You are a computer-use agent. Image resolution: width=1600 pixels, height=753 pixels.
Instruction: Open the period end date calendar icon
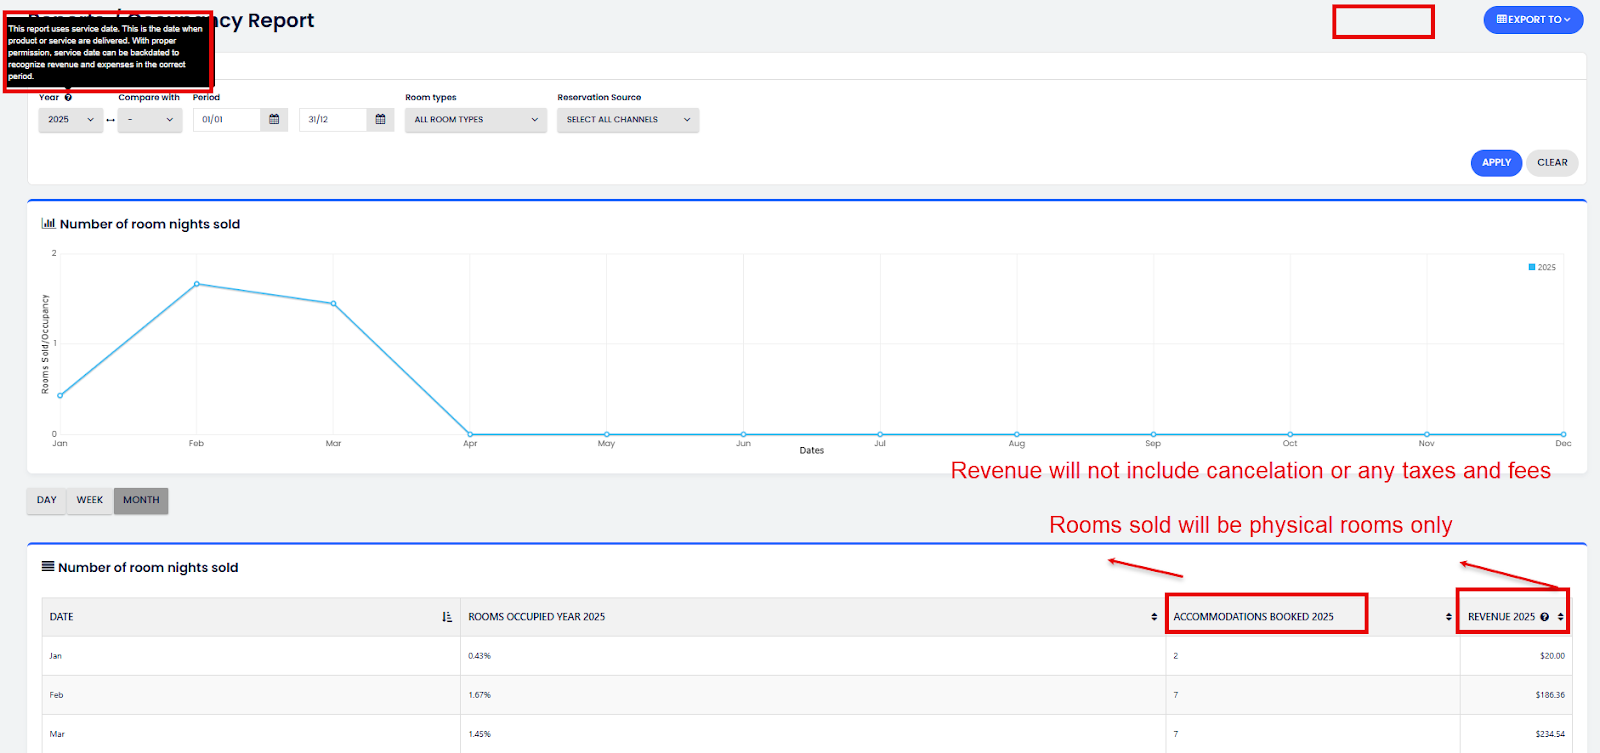(x=380, y=120)
